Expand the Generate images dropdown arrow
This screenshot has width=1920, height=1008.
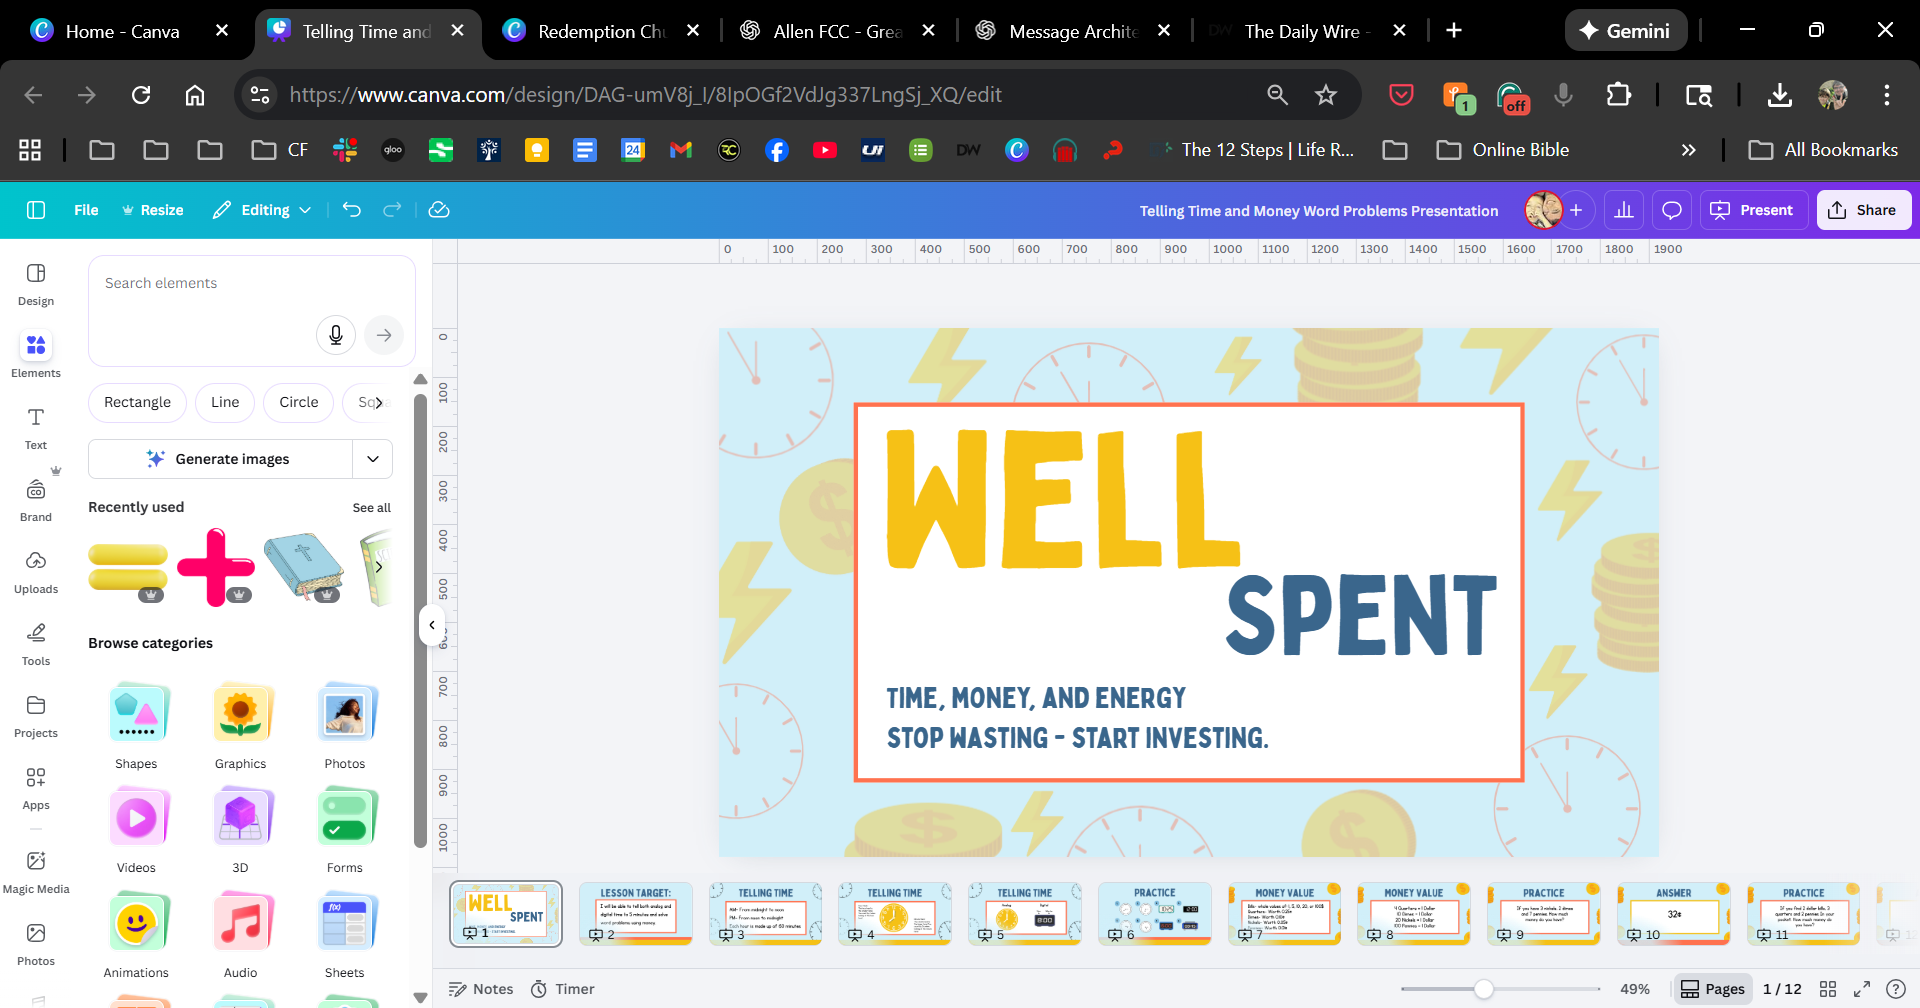tap(373, 459)
